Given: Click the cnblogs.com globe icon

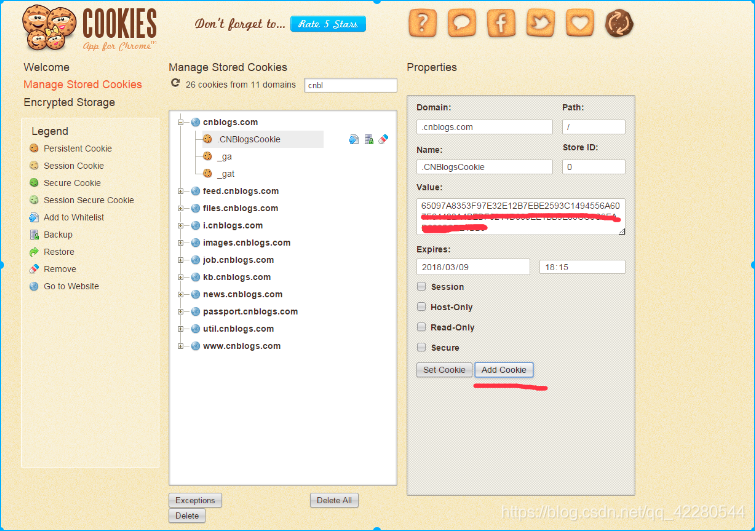Looking at the screenshot, I should click(195, 122).
